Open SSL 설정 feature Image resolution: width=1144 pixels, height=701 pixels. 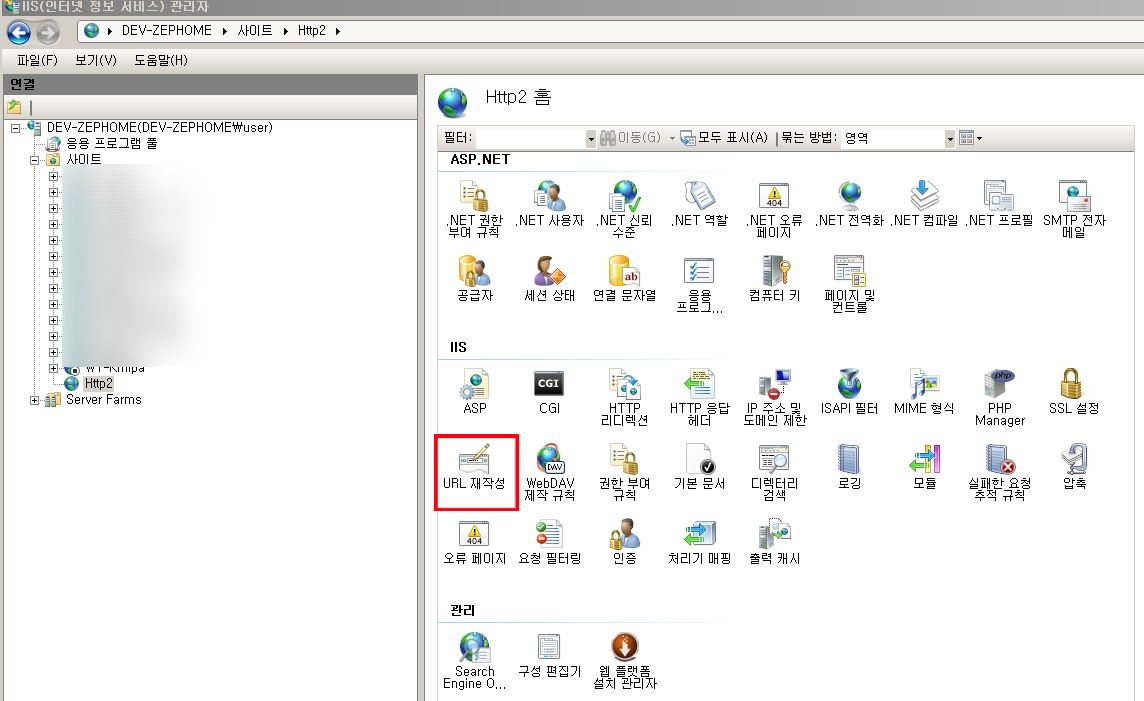[1074, 392]
